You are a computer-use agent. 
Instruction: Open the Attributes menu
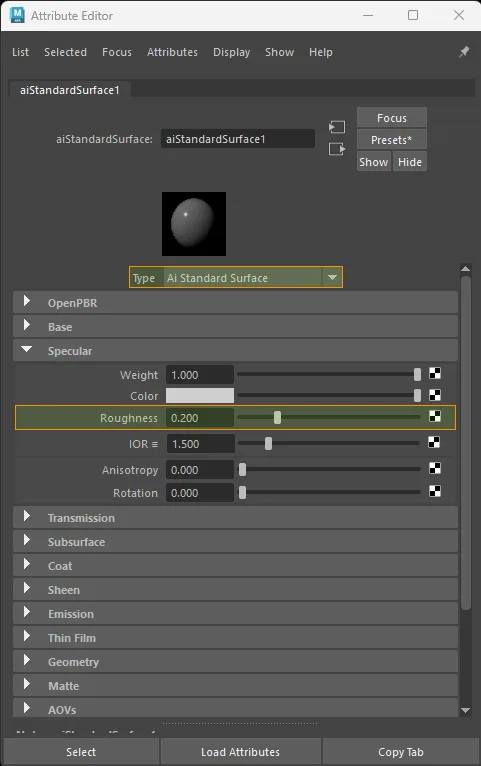point(172,52)
